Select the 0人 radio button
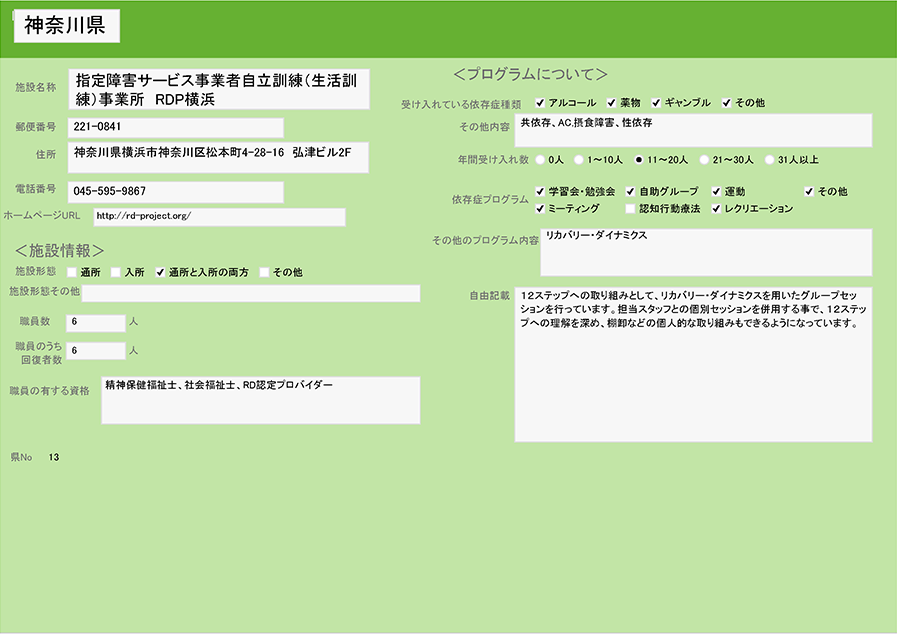 [541, 159]
